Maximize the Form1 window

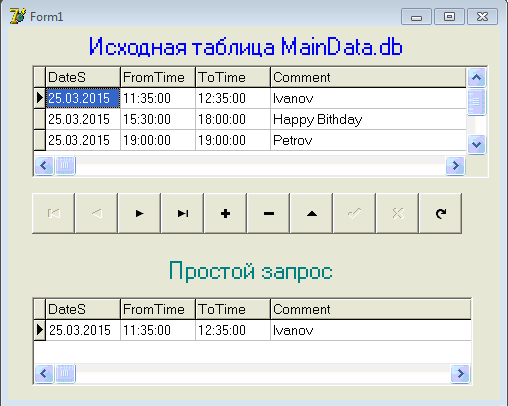pyautogui.click(x=449, y=17)
